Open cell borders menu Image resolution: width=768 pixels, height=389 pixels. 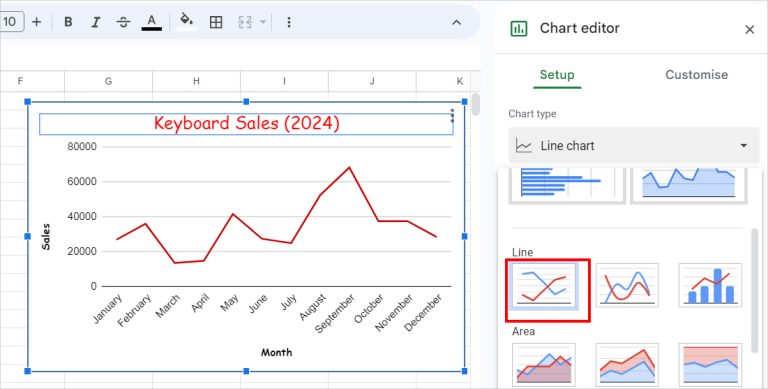point(216,22)
